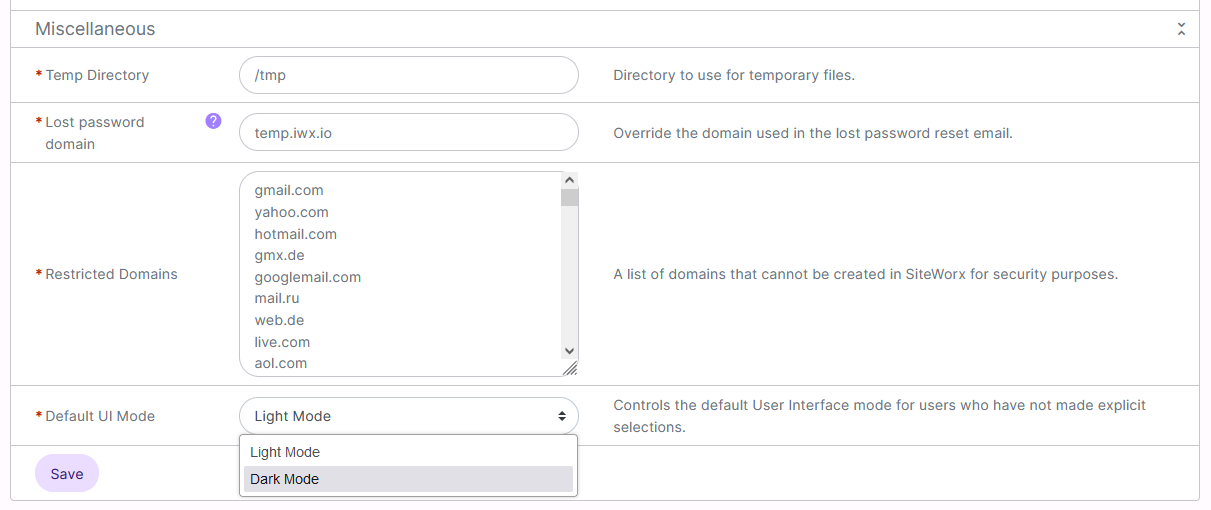Focus the Lost password domain field
The image size is (1211, 510).
click(408, 132)
